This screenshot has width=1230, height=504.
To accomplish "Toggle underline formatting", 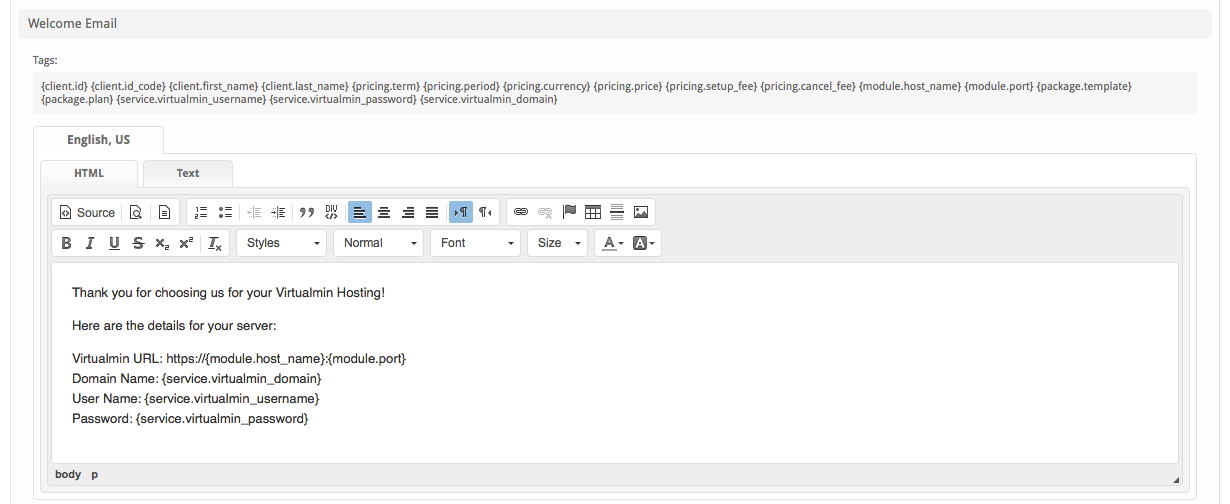I will tap(114, 243).
